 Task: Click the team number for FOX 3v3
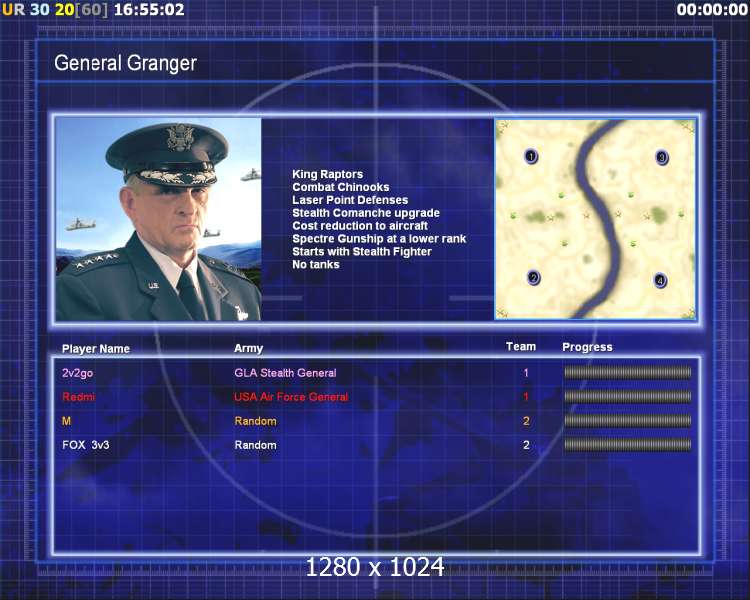pyautogui.click(x=526, y=445)
